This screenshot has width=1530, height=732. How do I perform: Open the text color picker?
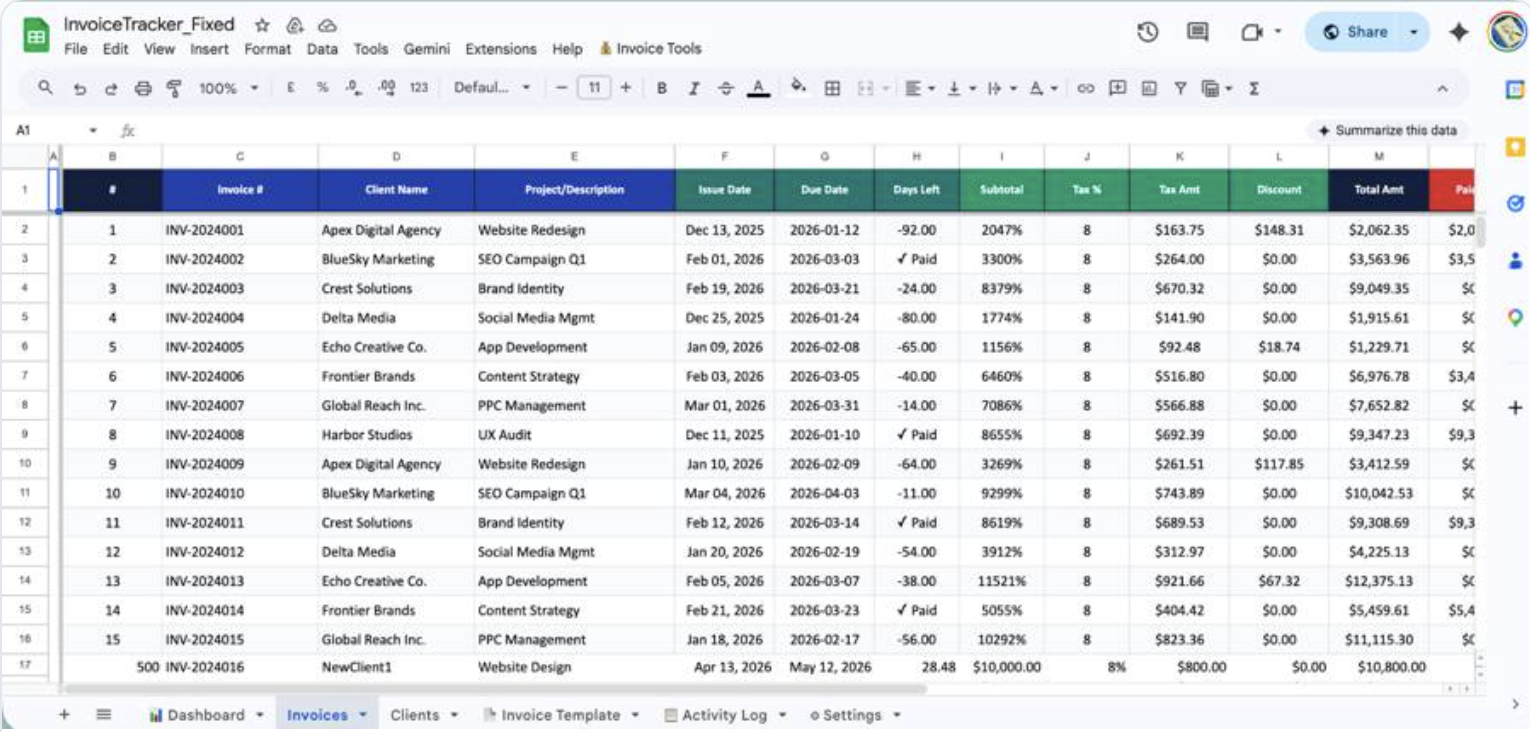pos(759,88)
